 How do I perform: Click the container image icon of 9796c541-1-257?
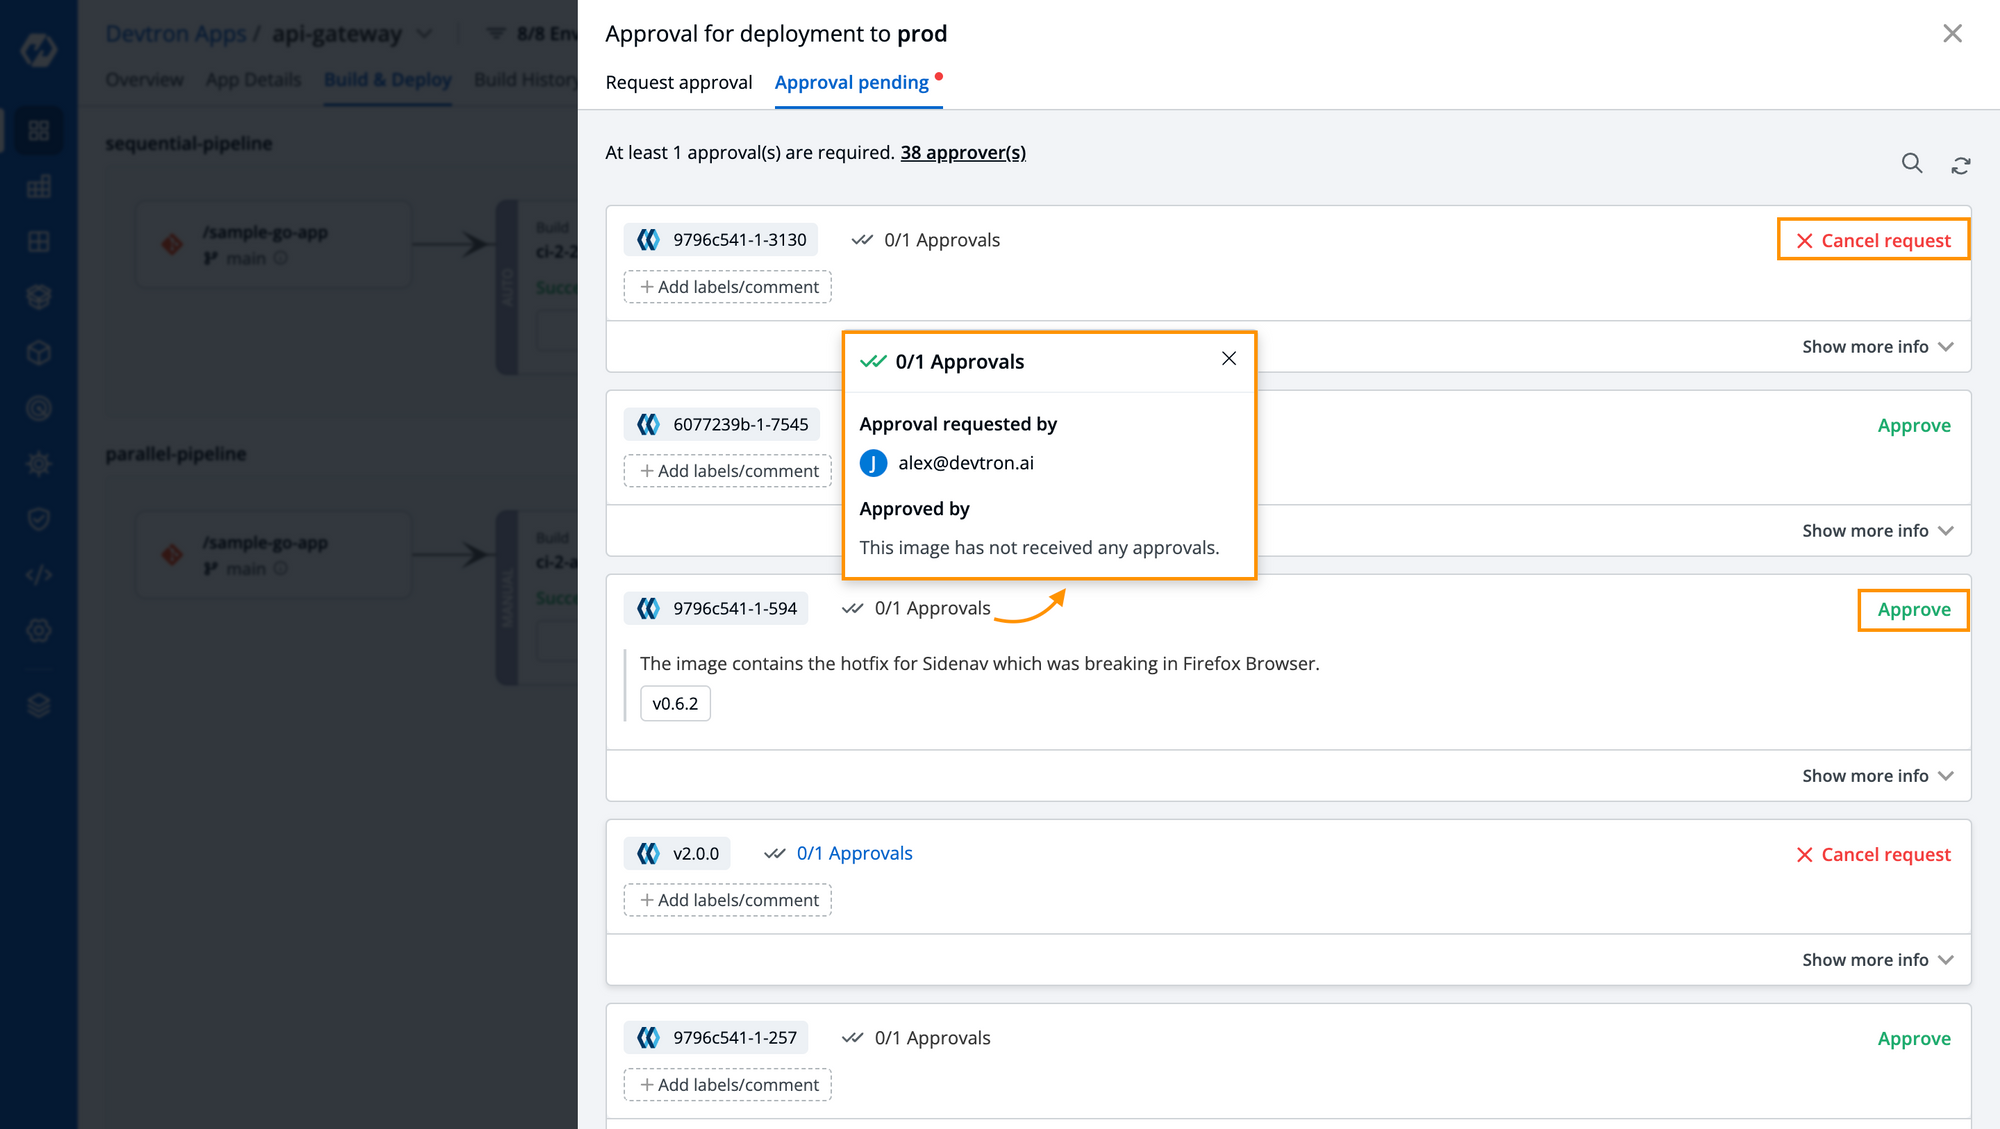click(649, 1038)
